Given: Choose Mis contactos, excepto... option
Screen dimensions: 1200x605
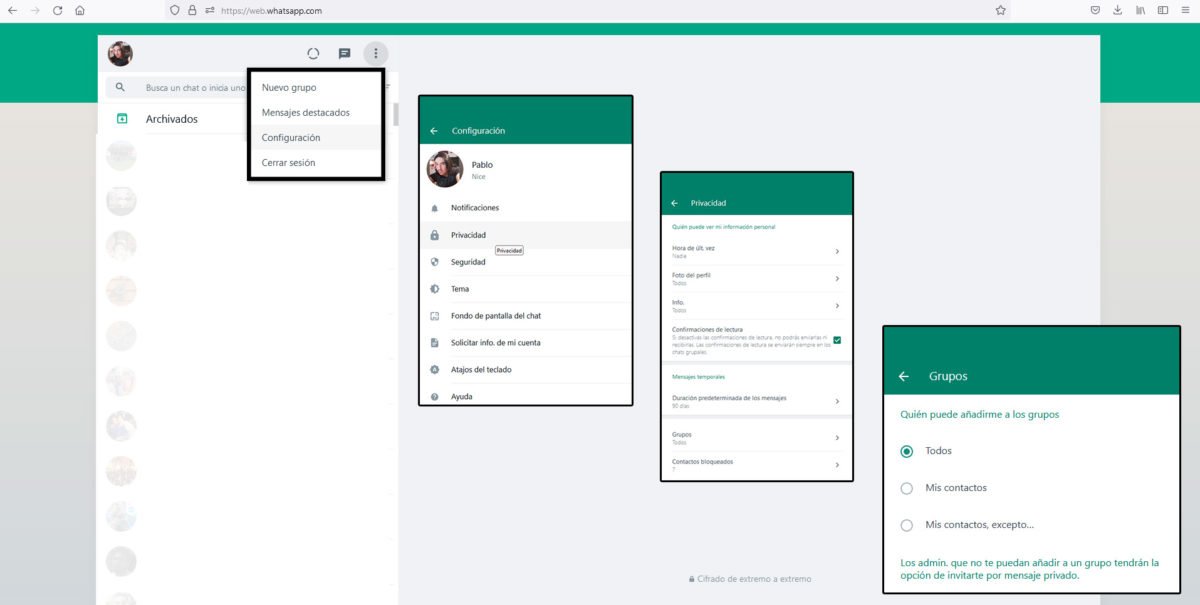Looking at the screenshot, I should click(907, 525).
